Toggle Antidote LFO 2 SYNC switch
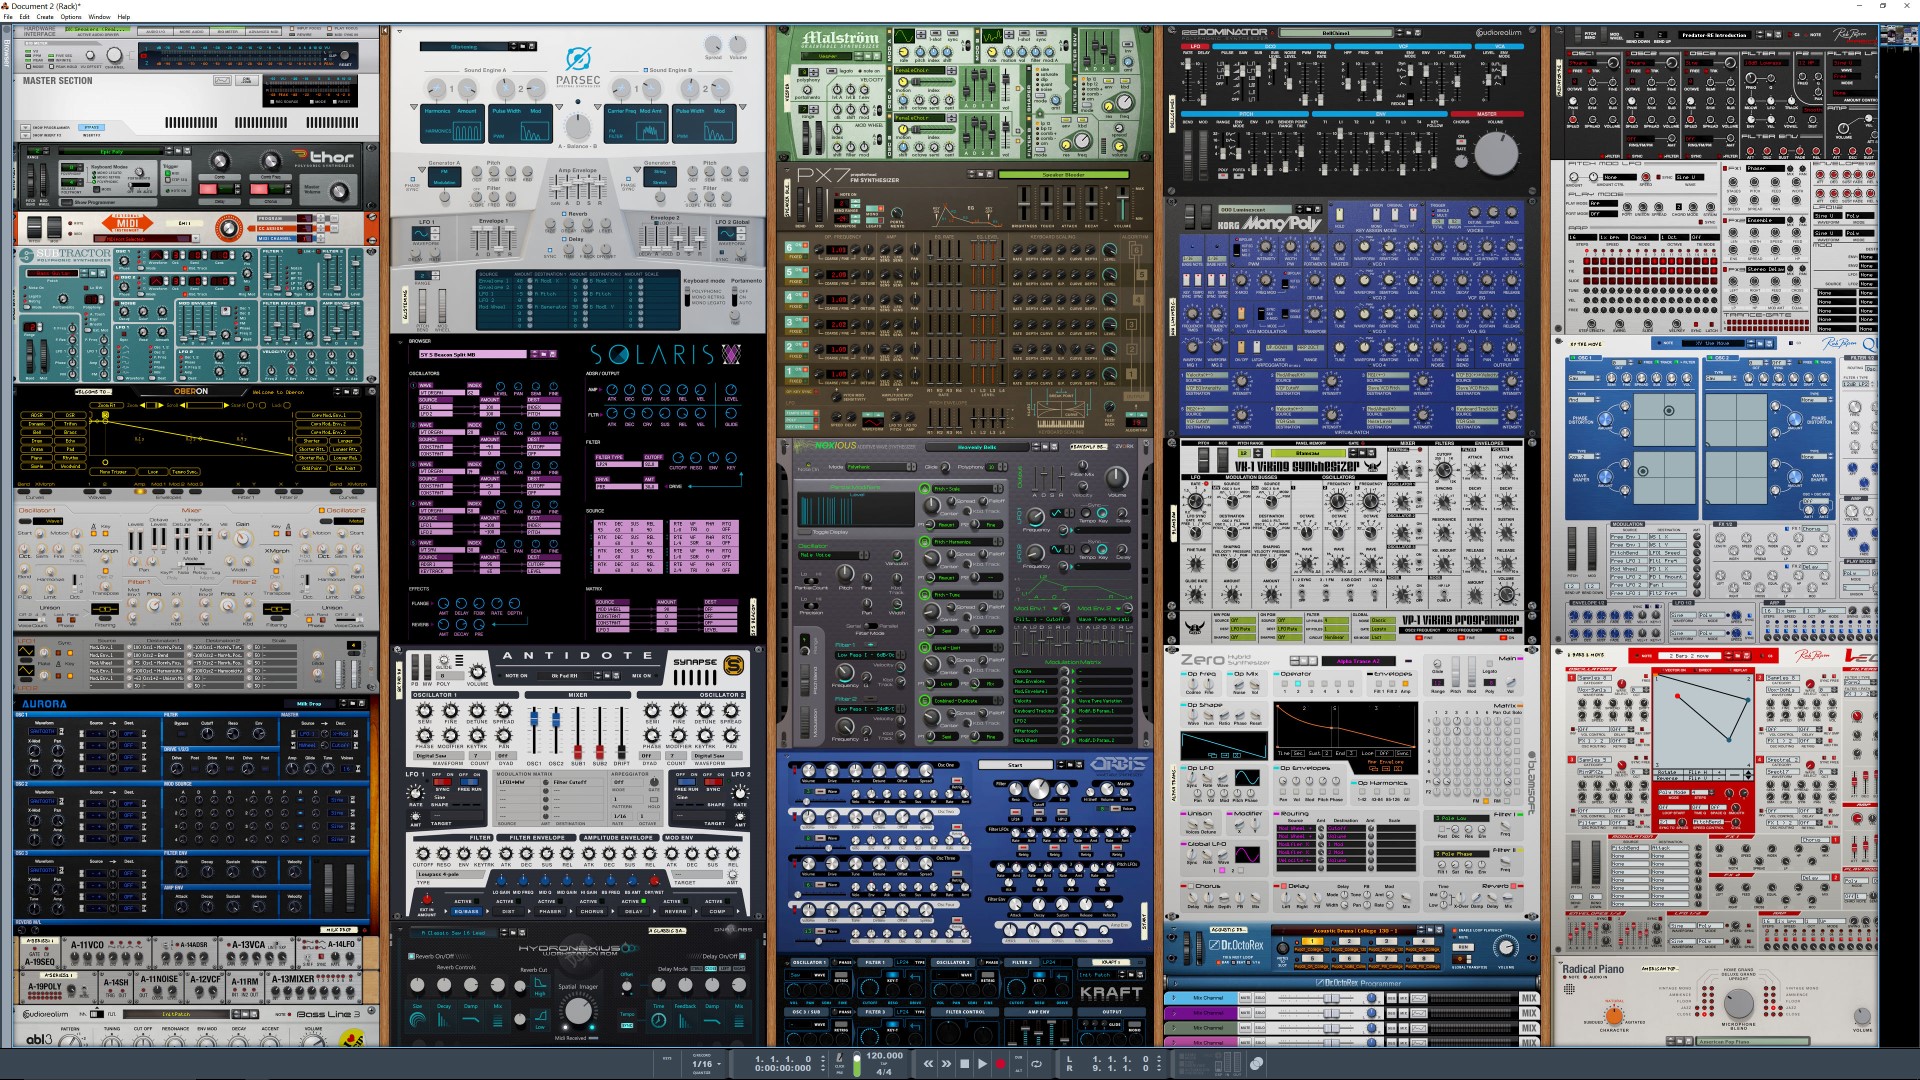The image size is (1920, 1080). [x=713, y=782]
